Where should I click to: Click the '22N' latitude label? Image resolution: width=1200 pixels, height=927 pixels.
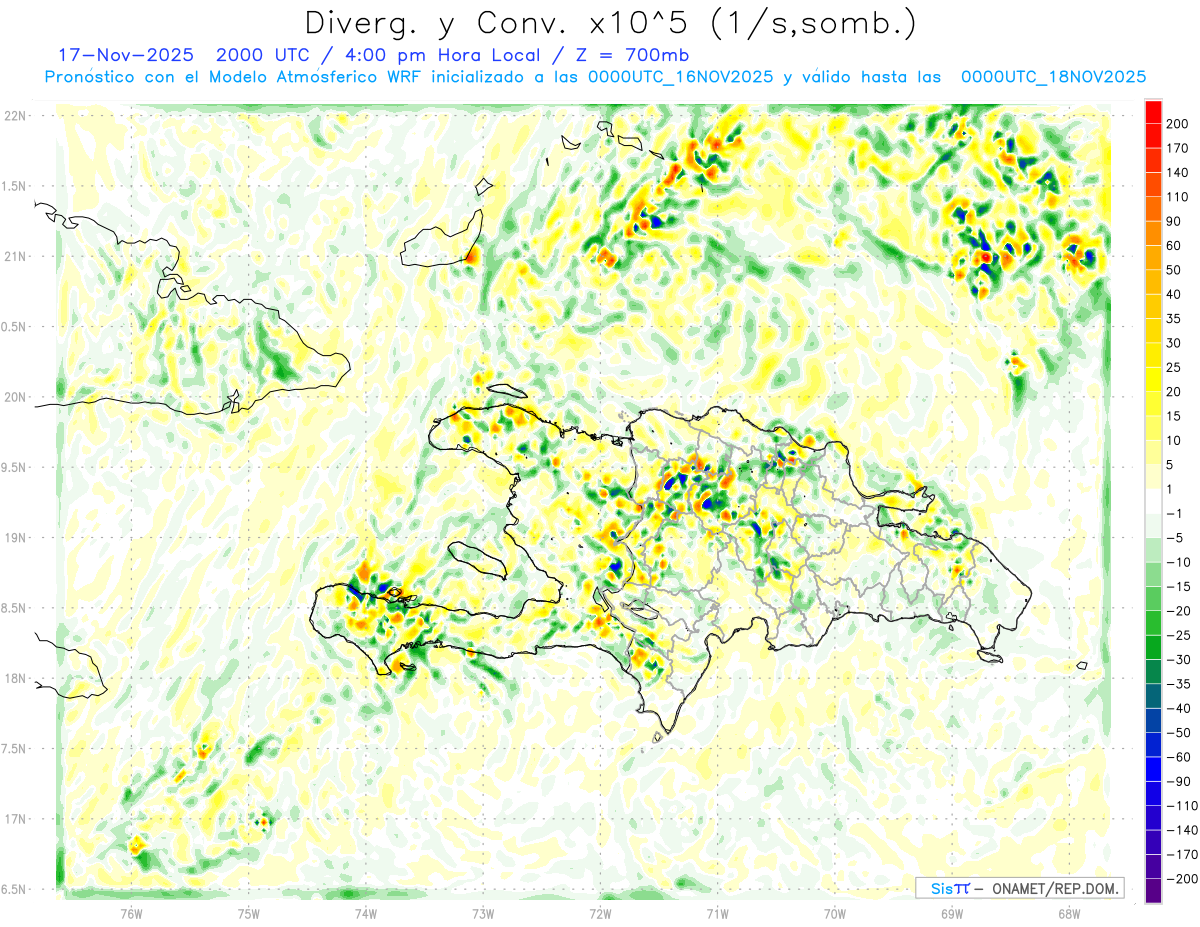pyautogui.click(x=15, y=116)
